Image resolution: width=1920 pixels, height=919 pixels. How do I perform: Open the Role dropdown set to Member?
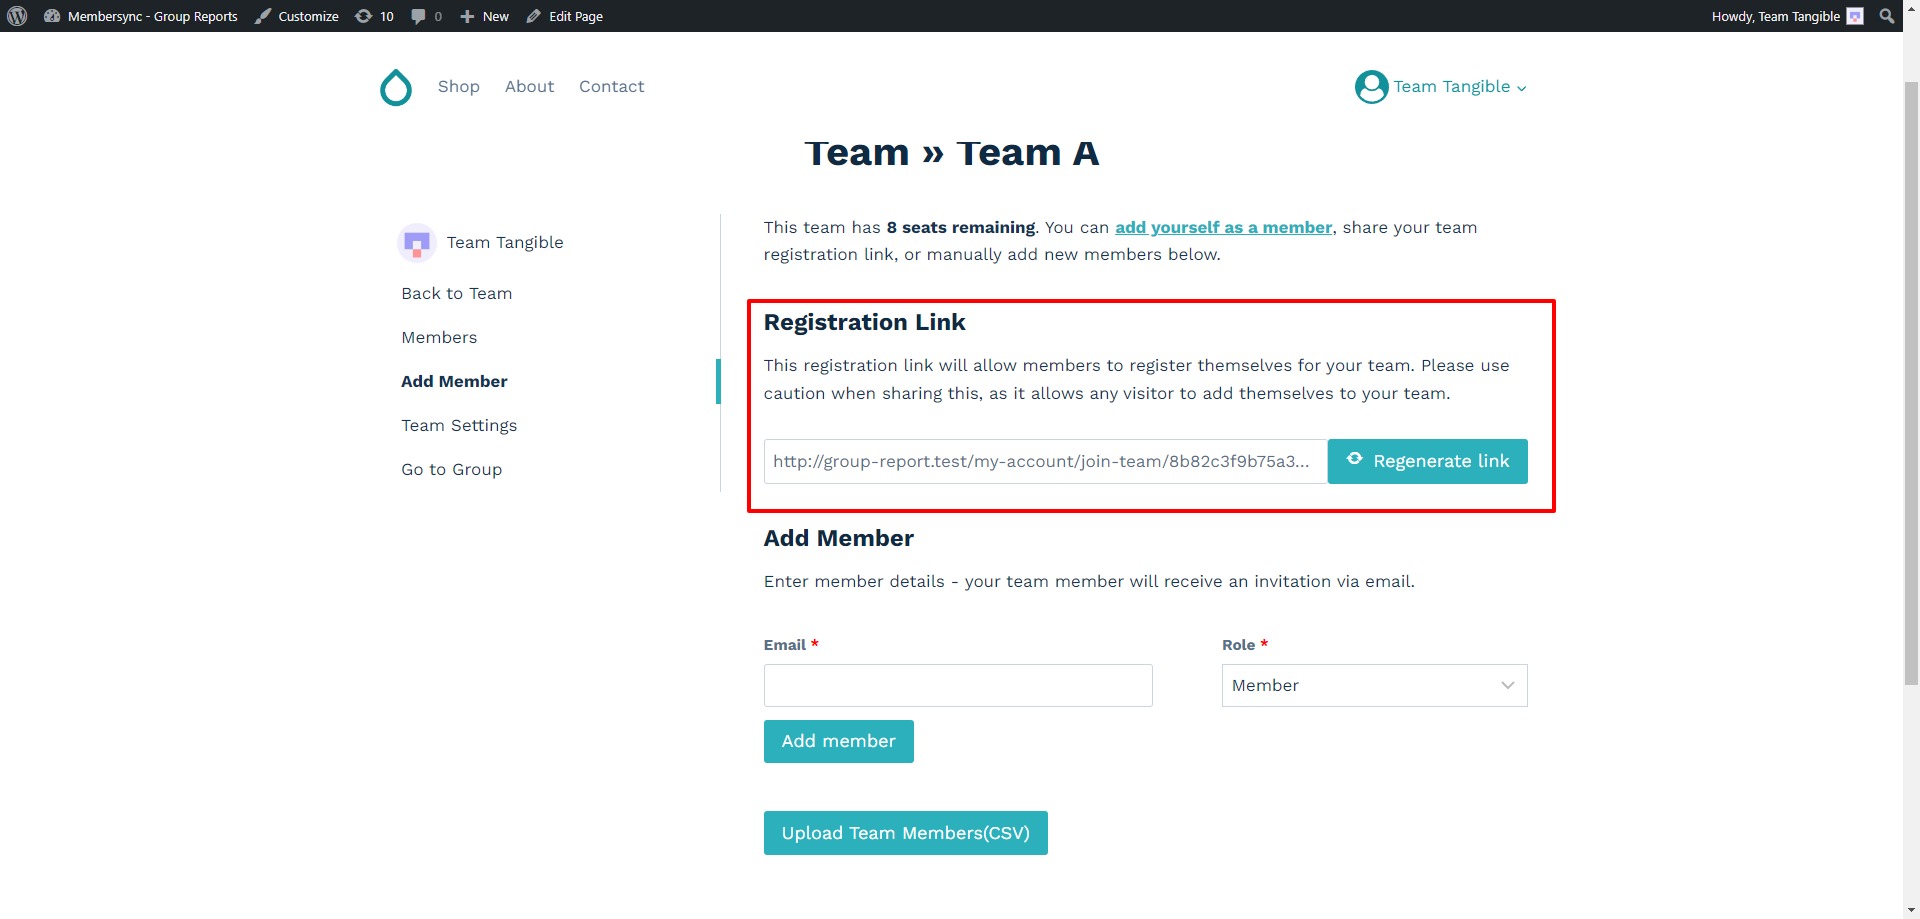(x=1374, y=685)
